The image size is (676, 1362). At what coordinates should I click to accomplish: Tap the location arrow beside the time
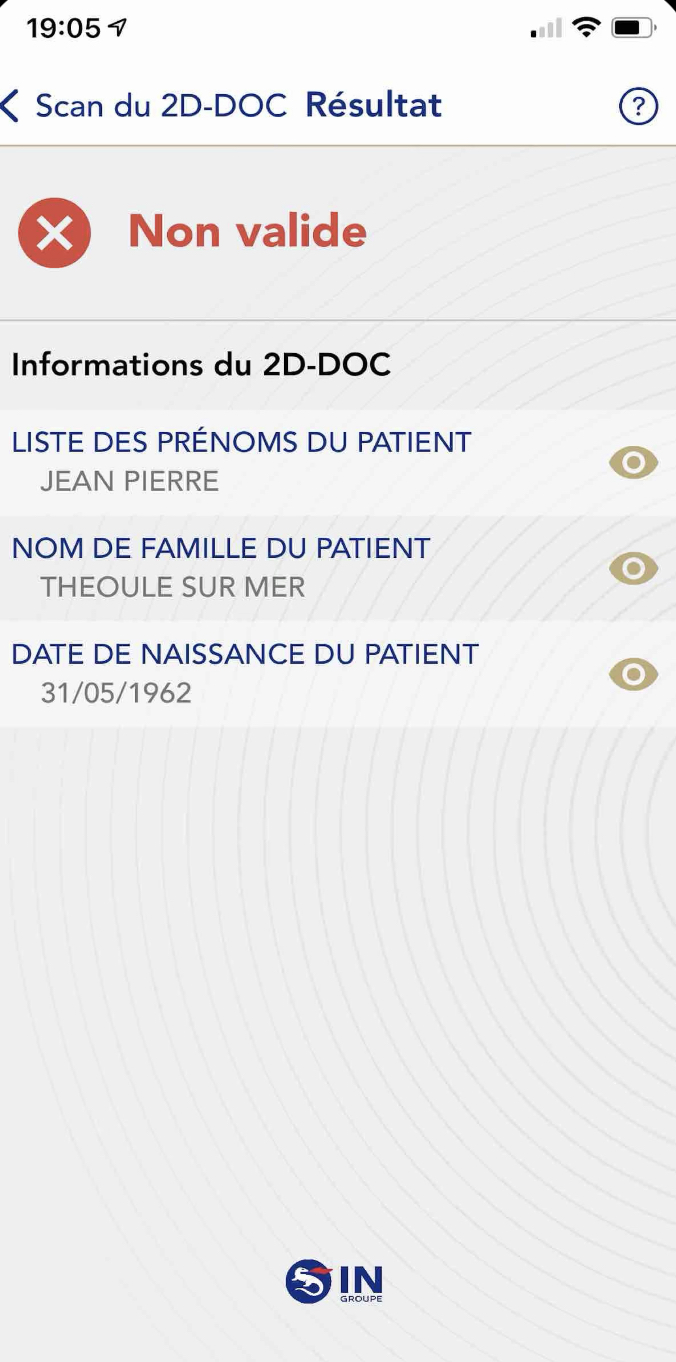118,28
